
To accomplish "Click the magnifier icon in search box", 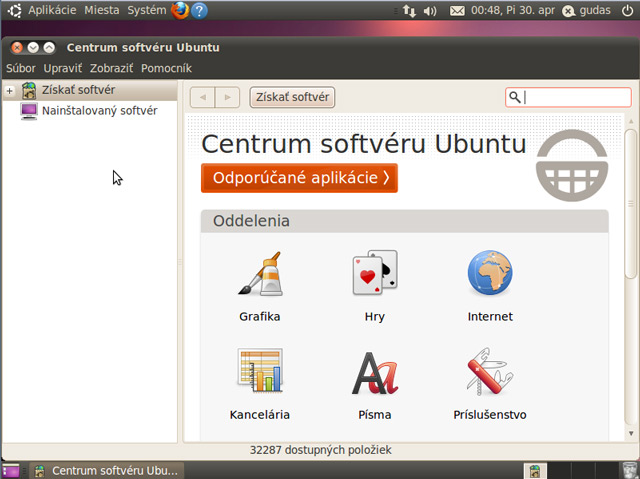I will (x=515, y=97).
